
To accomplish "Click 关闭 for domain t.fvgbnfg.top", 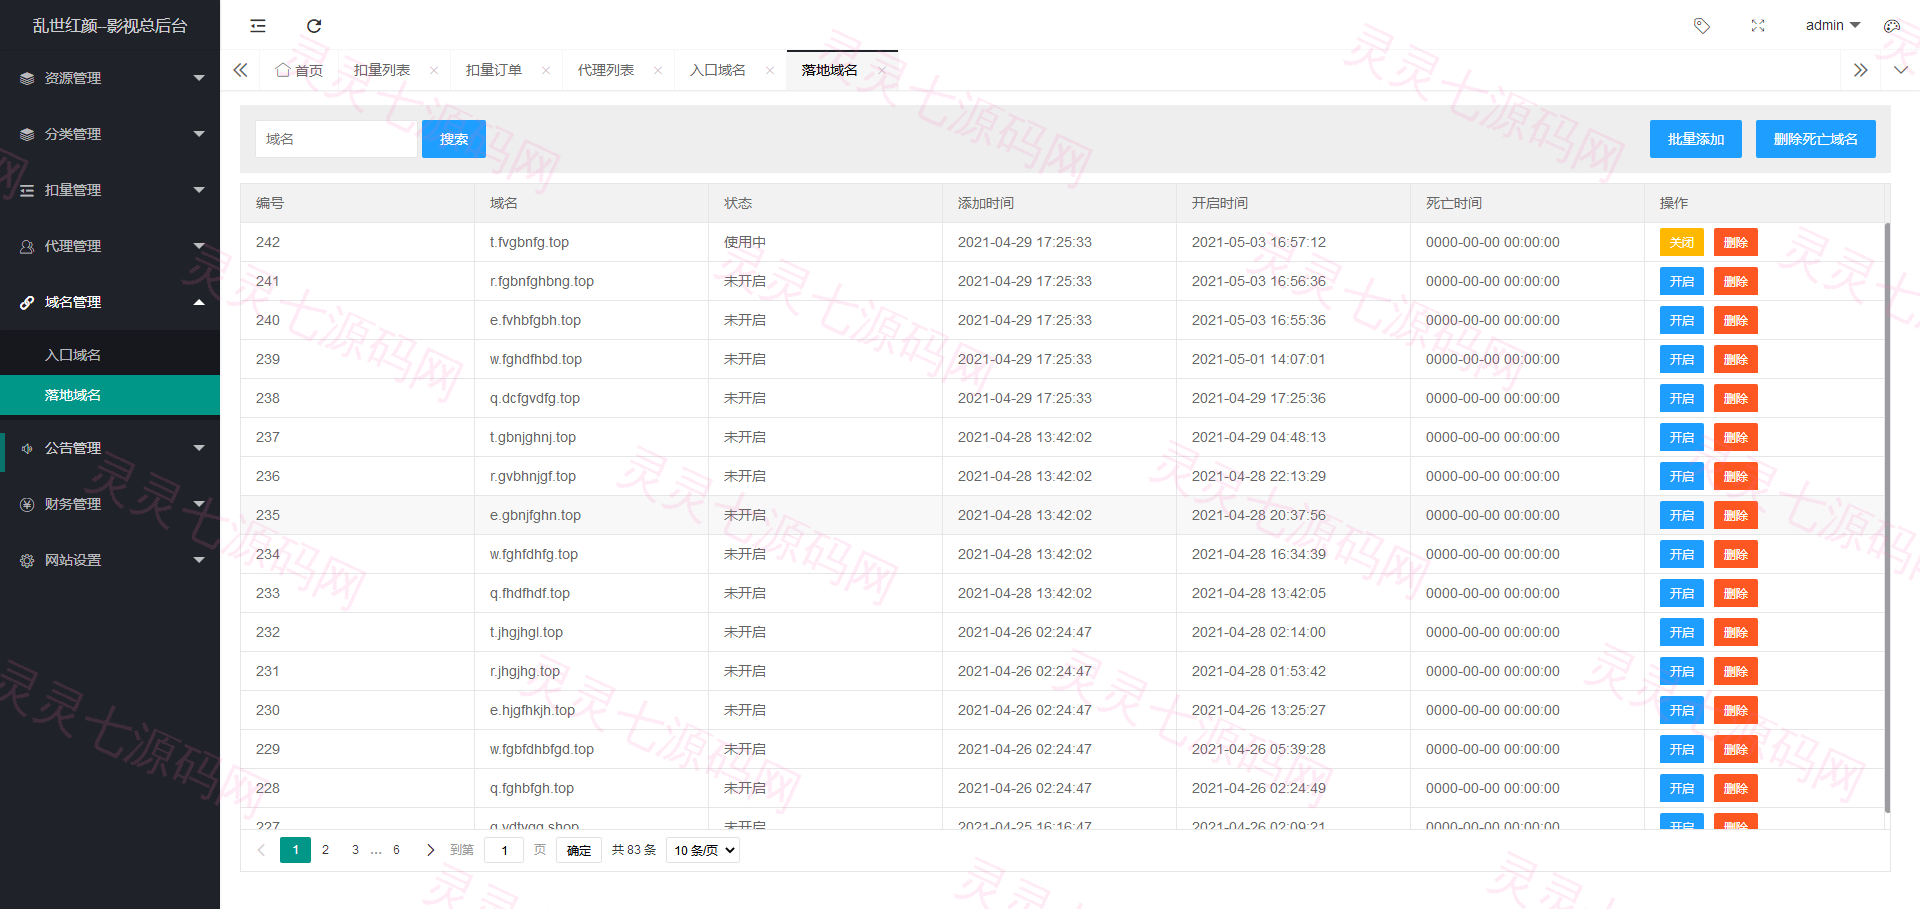I will (1682, 242).
